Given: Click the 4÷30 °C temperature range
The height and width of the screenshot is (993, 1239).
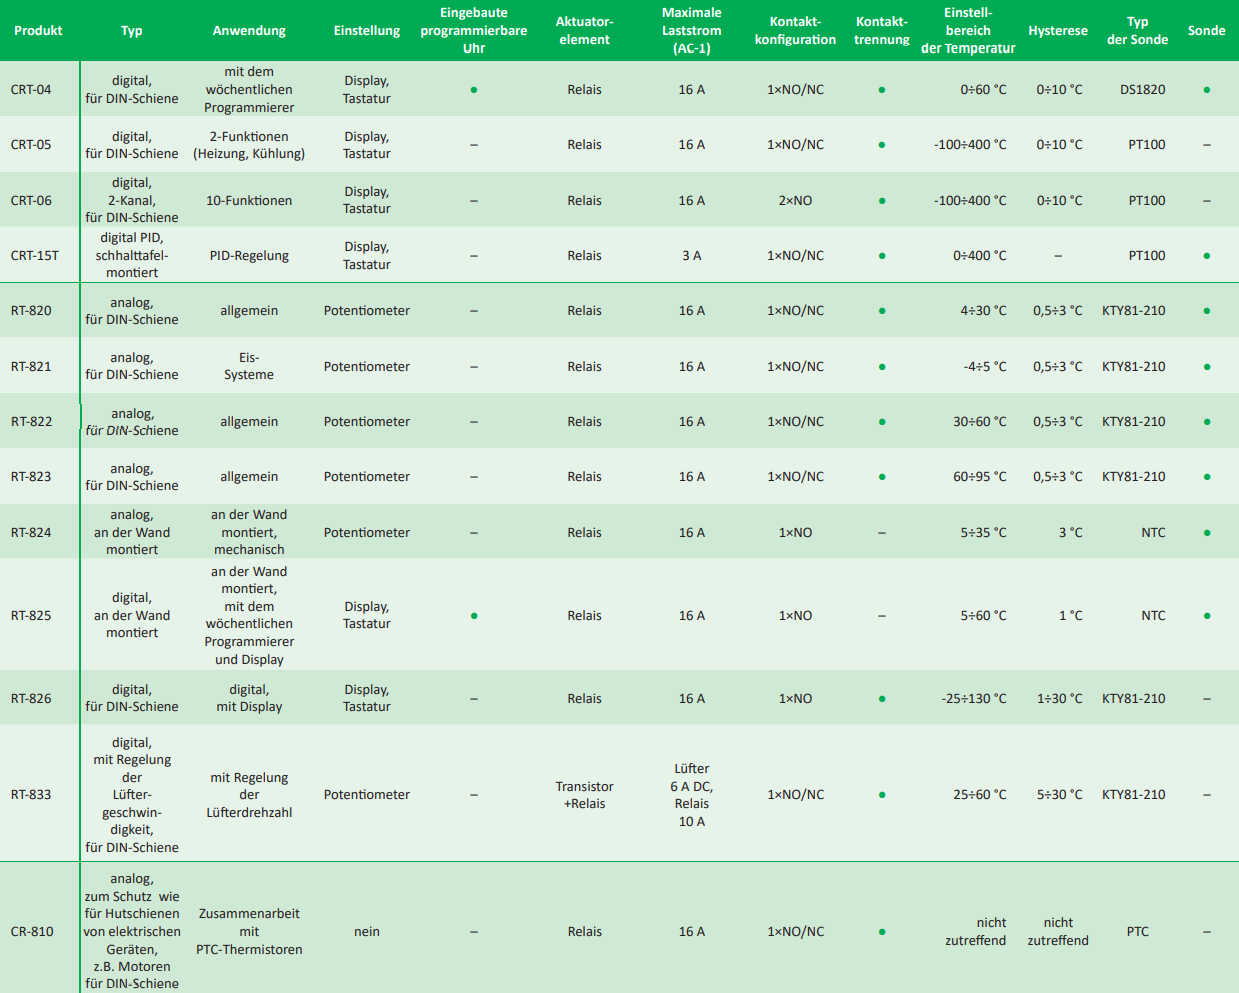Looking at the screenshot, I should coord(984,311).
